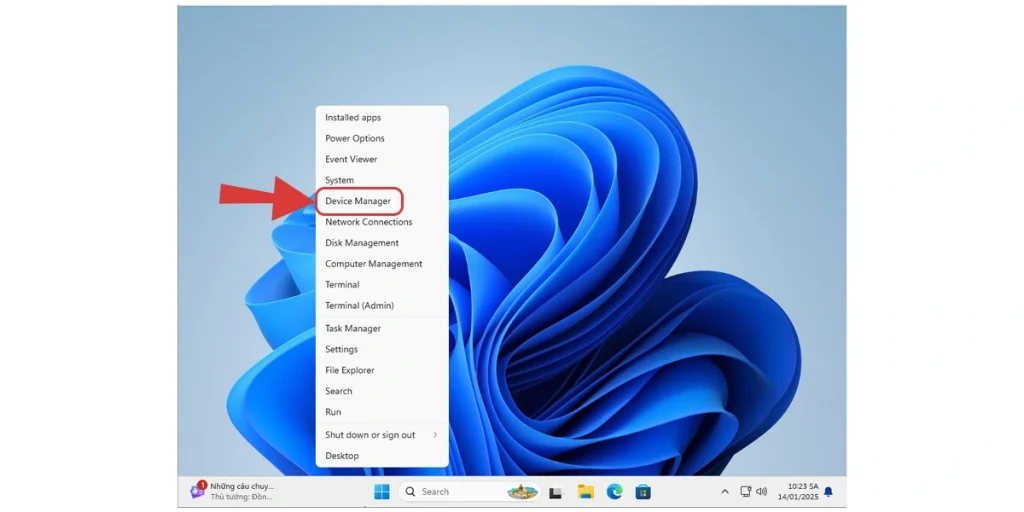Click the network icon in system tray
1024x512 pixels.
pyautogui.click(x=745, y=492)
